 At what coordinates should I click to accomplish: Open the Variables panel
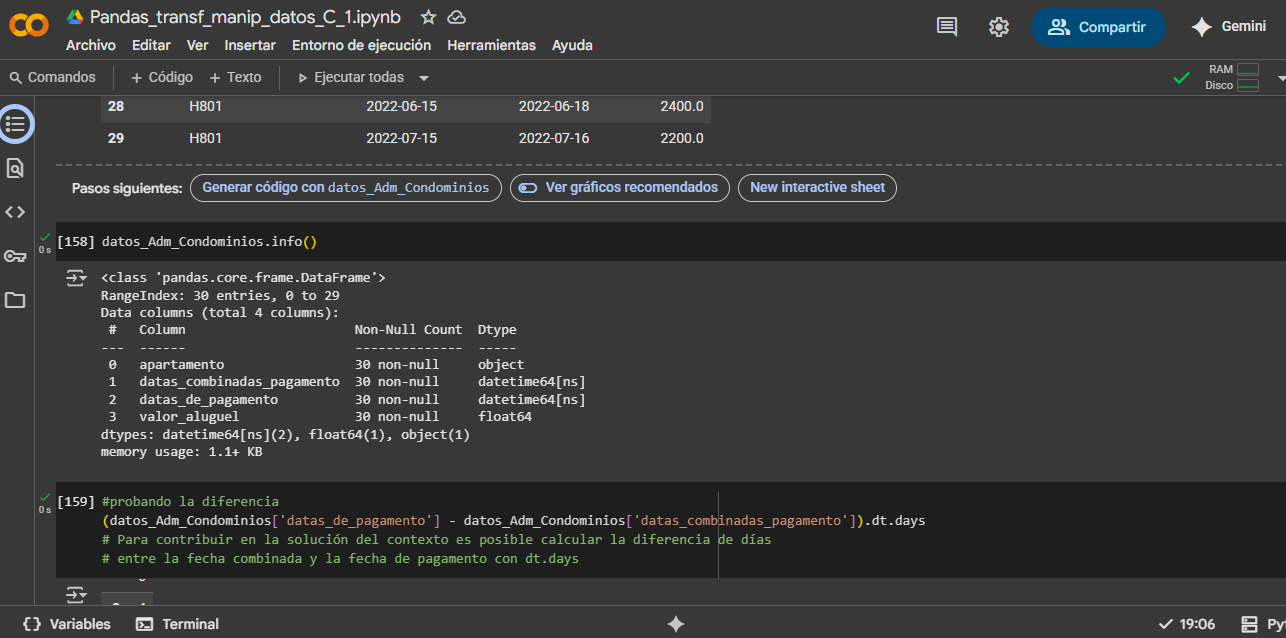(66, 624)
